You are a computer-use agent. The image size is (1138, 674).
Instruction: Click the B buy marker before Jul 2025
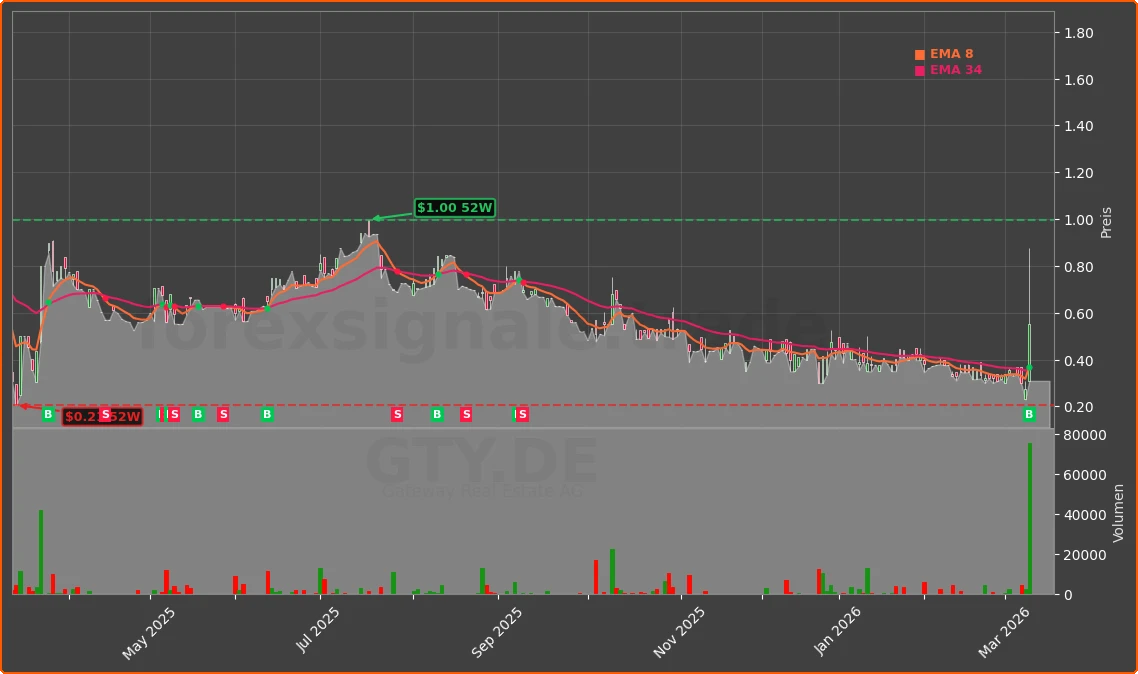(267, 414)
